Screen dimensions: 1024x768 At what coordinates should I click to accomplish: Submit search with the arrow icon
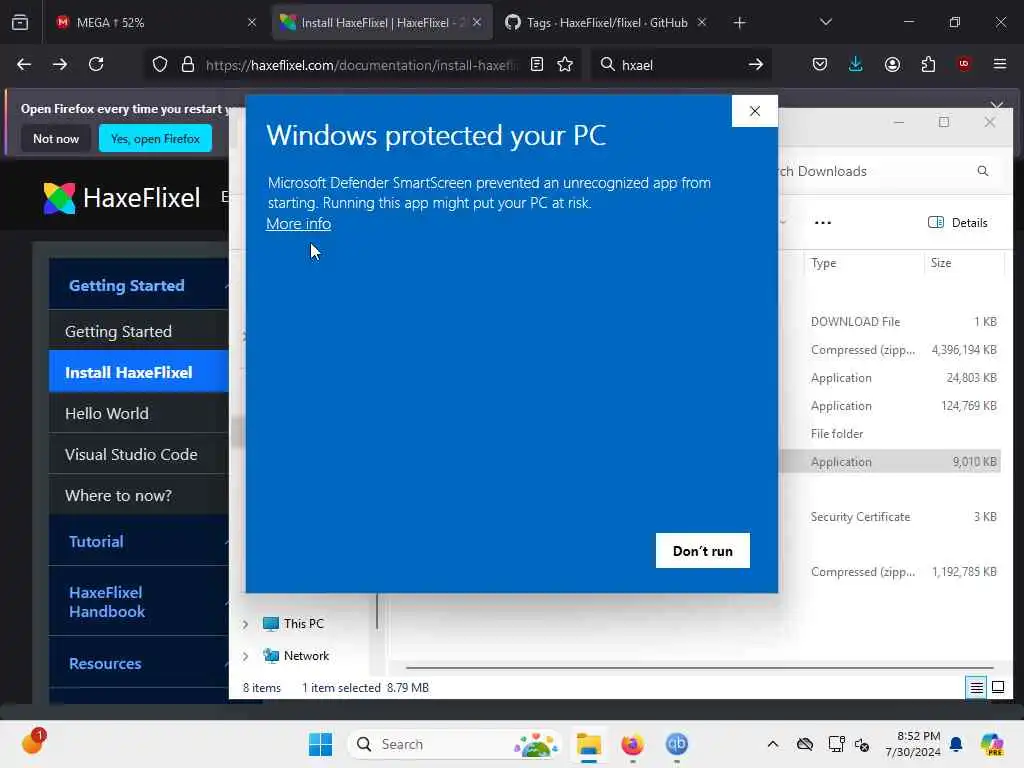[x=756, y=64]
